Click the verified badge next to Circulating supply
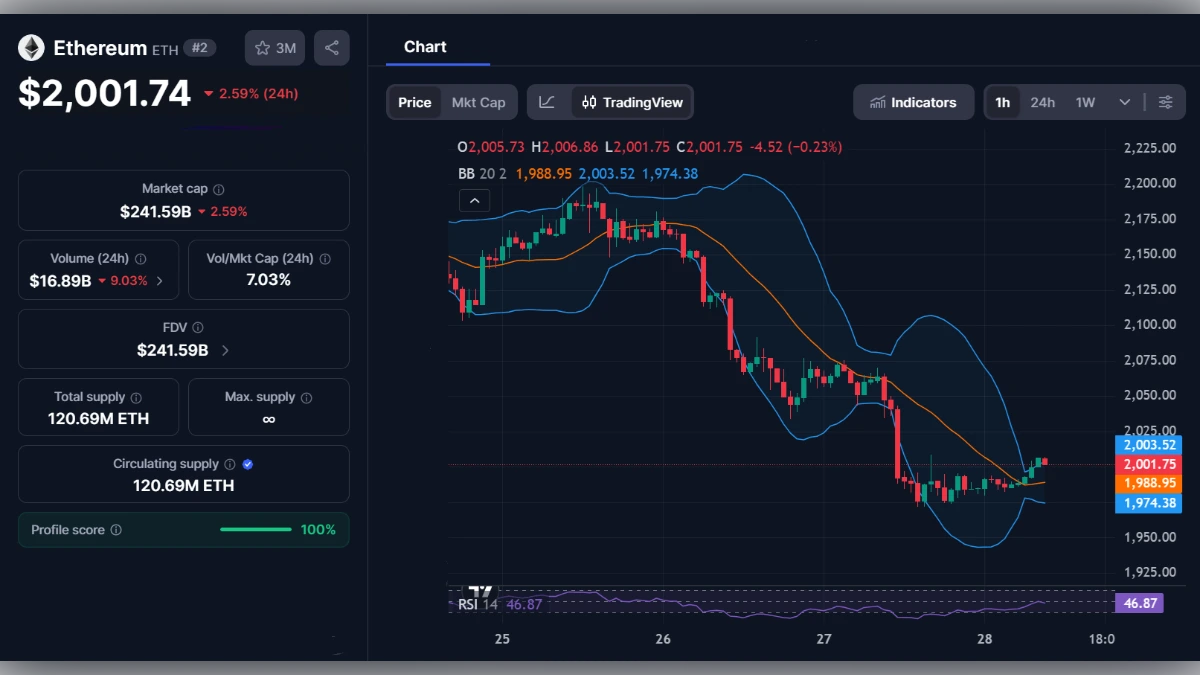Viewport: 1200px width, 675px height. point(248,463)
